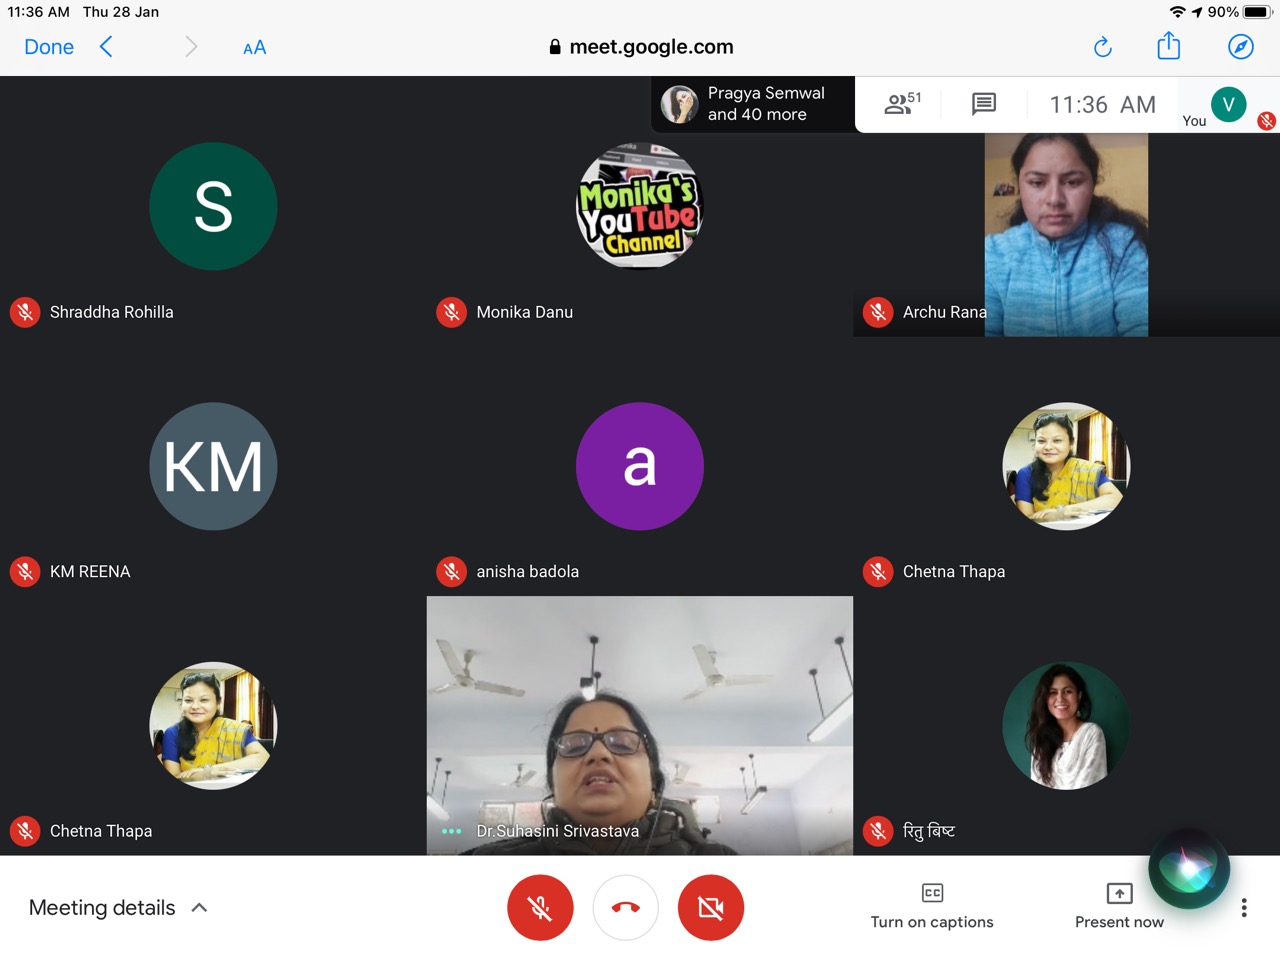This screenshot has height=960, width=1280.
Task: Click रितु बिष्ट's muted mic icon
Action: pos(878,831)
